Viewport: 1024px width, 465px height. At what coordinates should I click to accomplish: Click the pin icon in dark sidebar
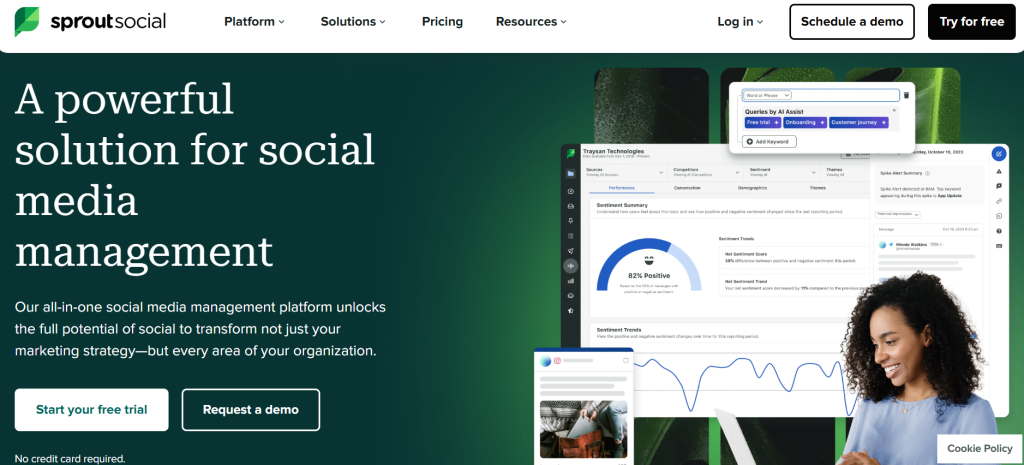(570, 220)
